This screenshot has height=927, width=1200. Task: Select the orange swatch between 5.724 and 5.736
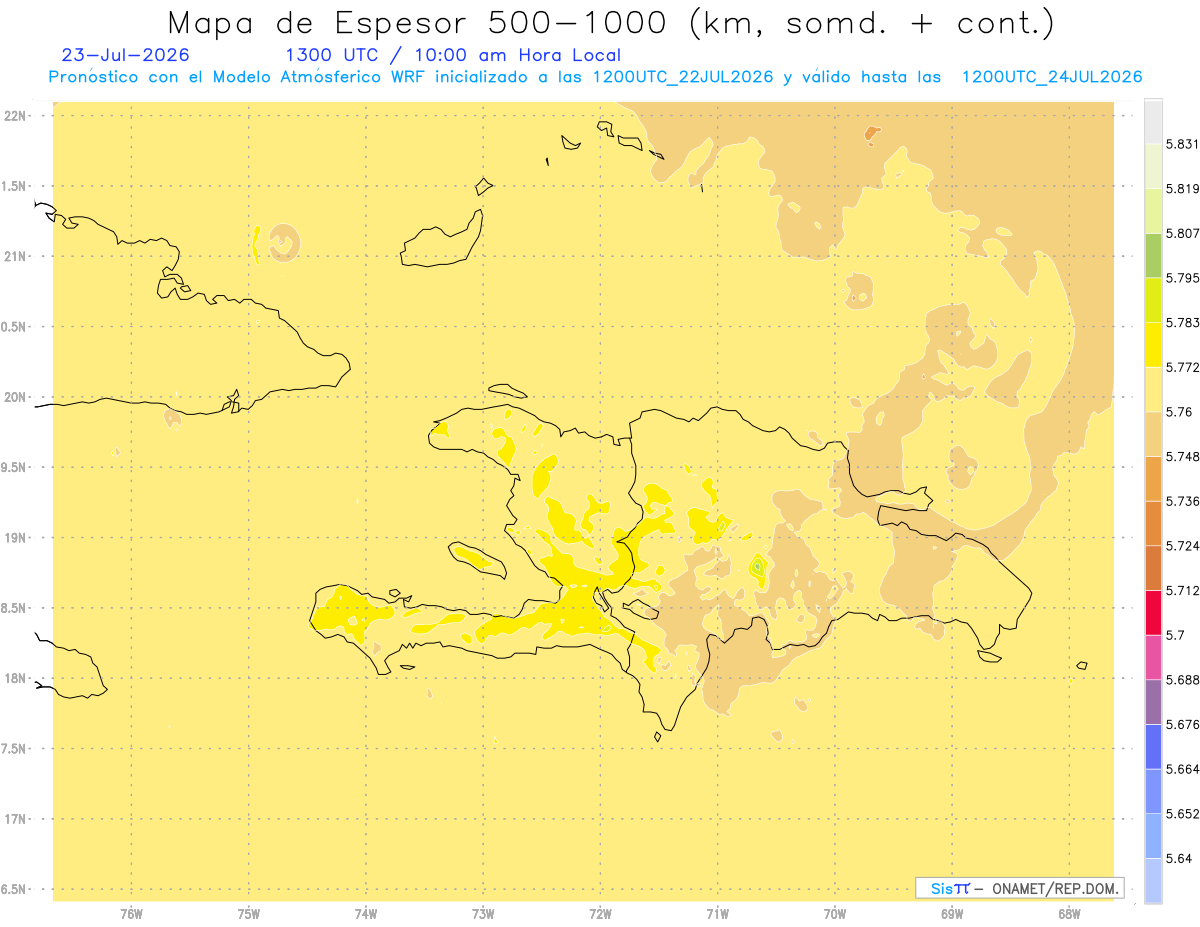coord(1153,523)
